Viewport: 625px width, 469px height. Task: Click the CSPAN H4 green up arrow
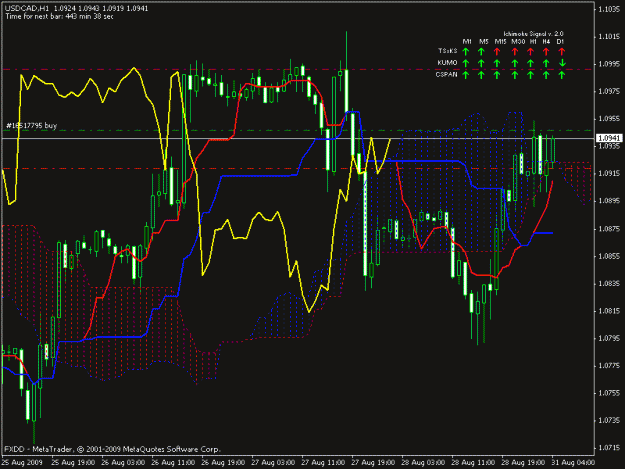click(x=546, y=75)
